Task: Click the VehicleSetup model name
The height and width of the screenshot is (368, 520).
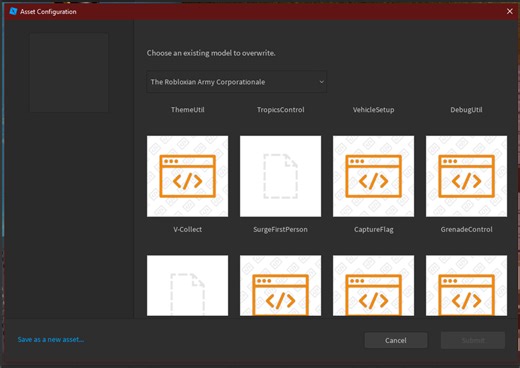Action: pyautogui.click(x=373, y=110)
